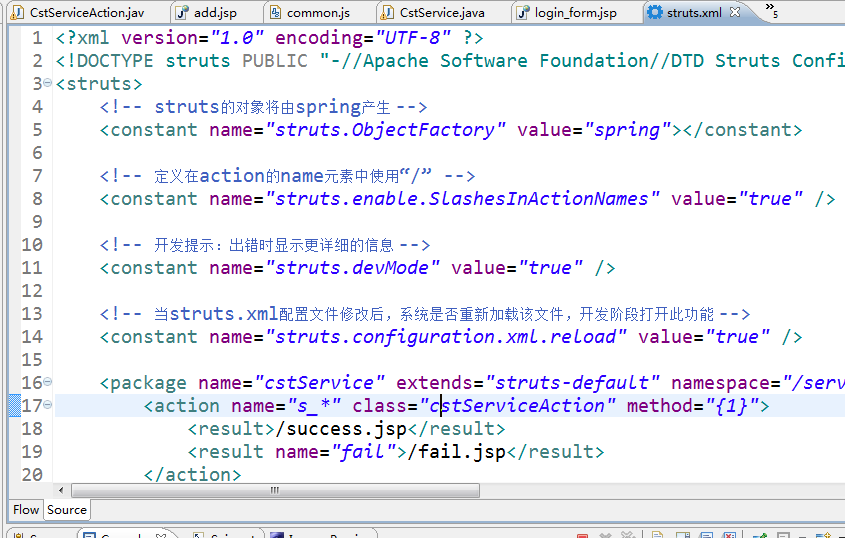The image size is (845, 538).
Task: Click the value "true" on line 8
Action: pos(771,199)
